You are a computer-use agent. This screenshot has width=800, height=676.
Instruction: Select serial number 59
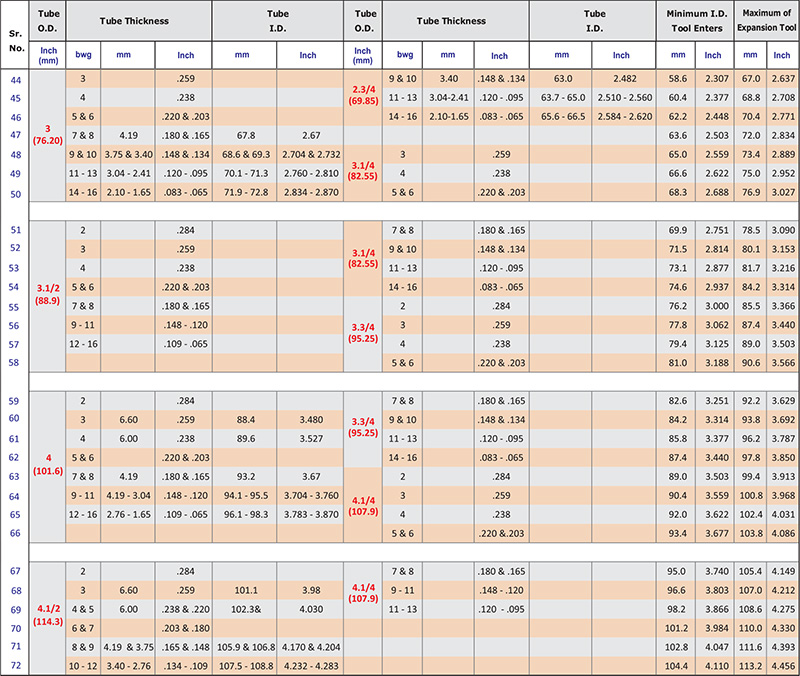pos(14,401)
